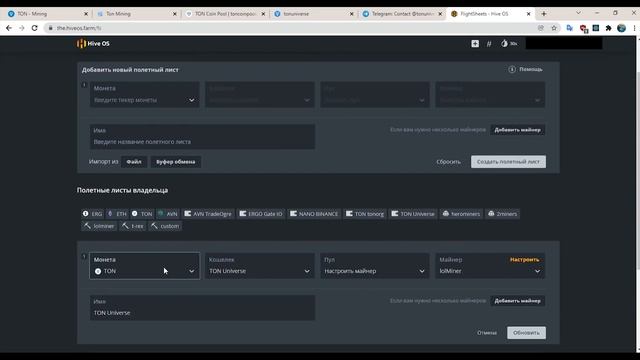Switch to the TON - Mining tab
This screenshot has height=360, width=640.
tap(46, 14)
